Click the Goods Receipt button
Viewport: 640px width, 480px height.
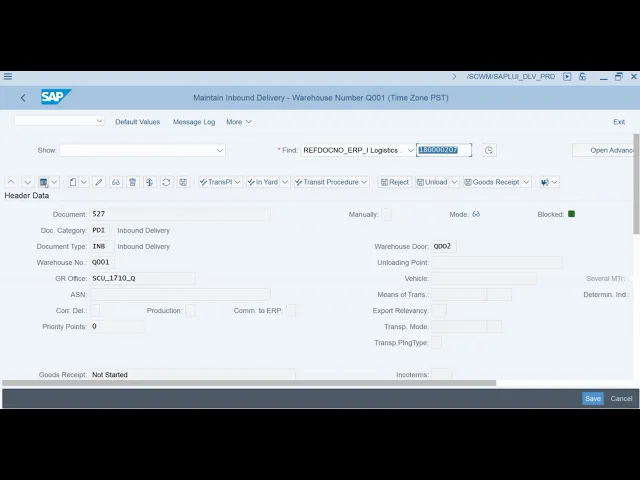coord(492,182)
